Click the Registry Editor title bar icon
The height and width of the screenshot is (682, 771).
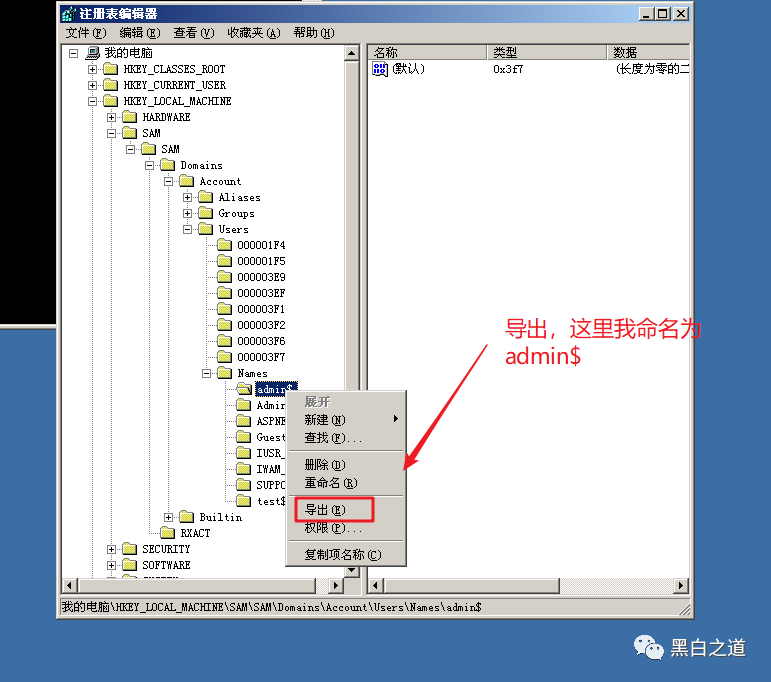tap(69, 14)
